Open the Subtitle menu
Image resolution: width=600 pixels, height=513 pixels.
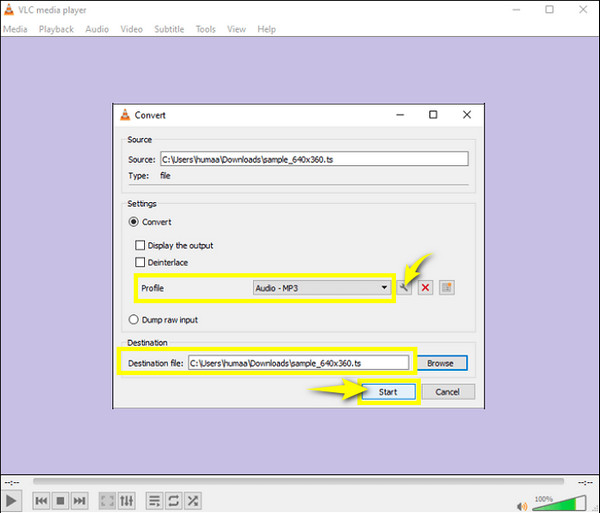pos(169,29)
